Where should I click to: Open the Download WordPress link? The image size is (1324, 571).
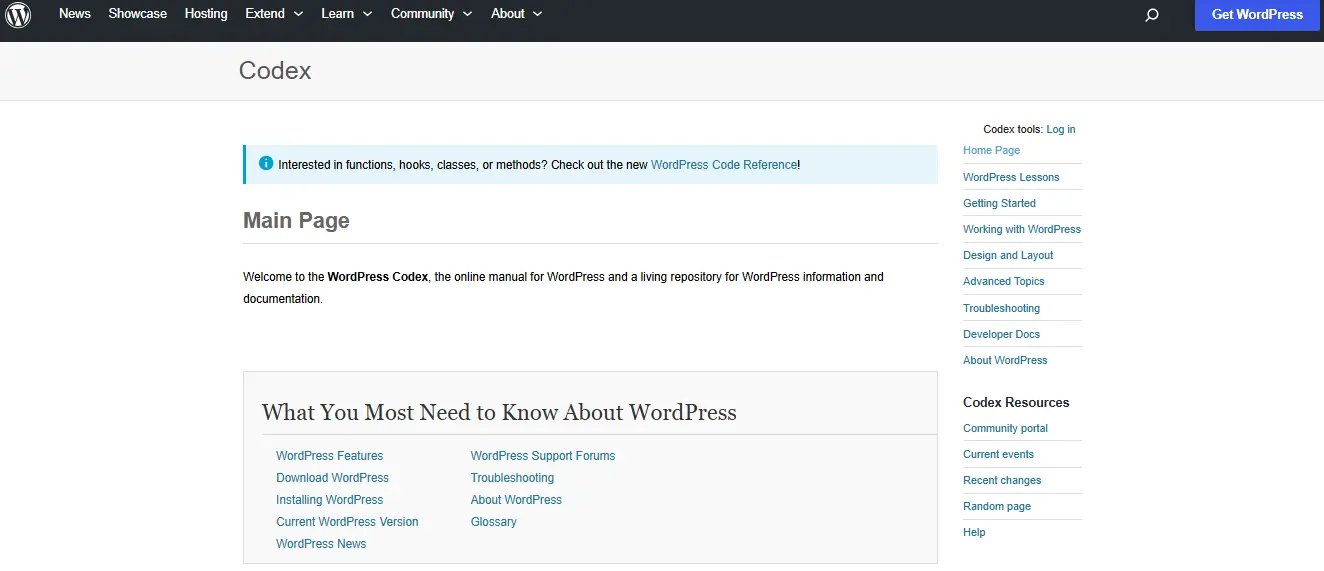click(x=332, y=478)
